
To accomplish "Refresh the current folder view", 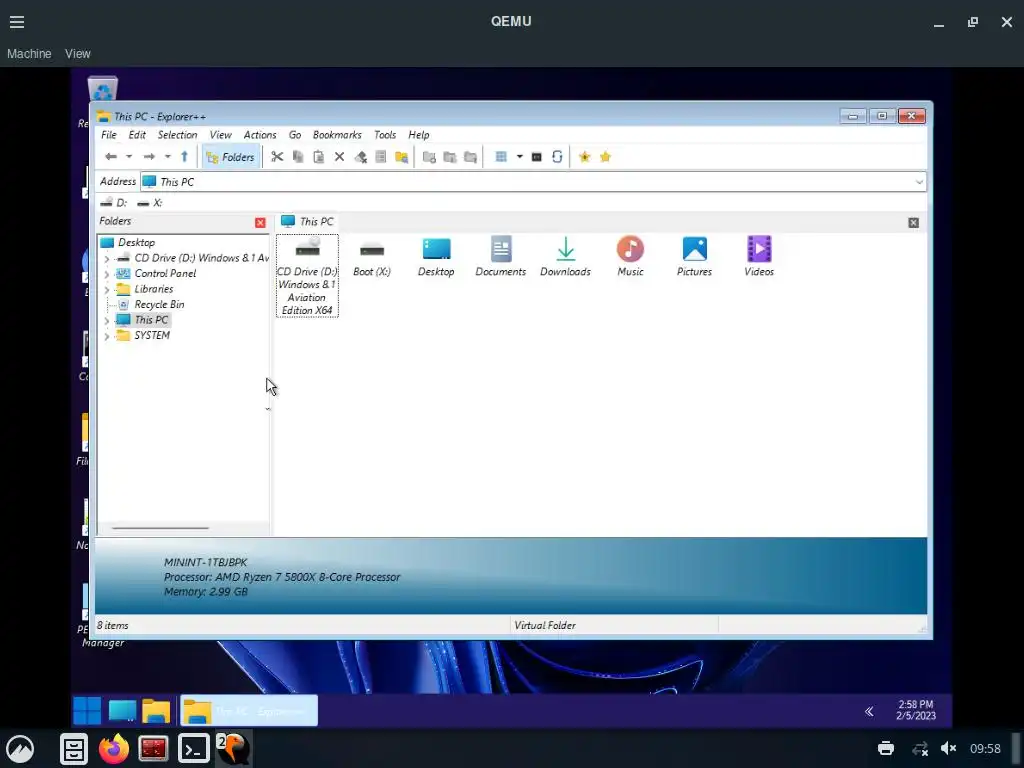I will point(557,157).
